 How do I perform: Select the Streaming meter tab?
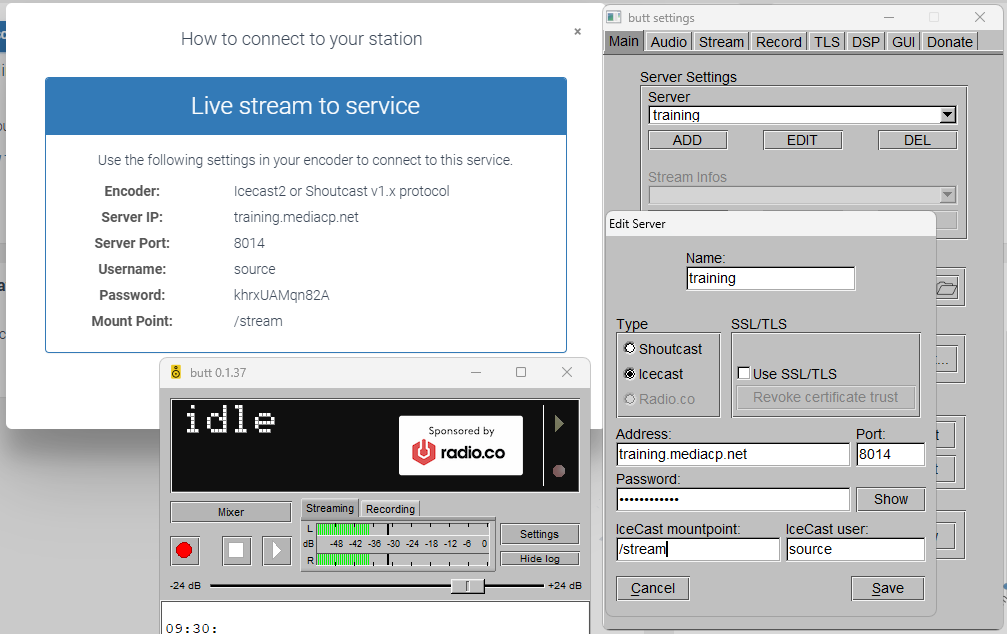[329, 508]
